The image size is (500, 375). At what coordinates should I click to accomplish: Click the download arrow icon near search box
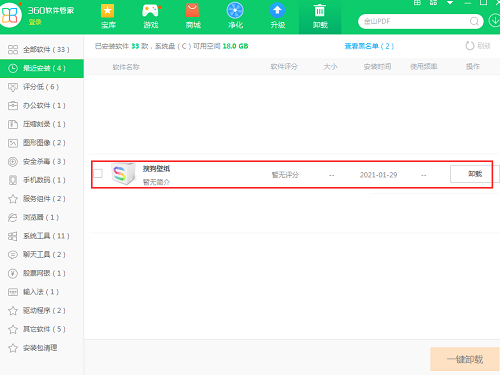(494, 21)
